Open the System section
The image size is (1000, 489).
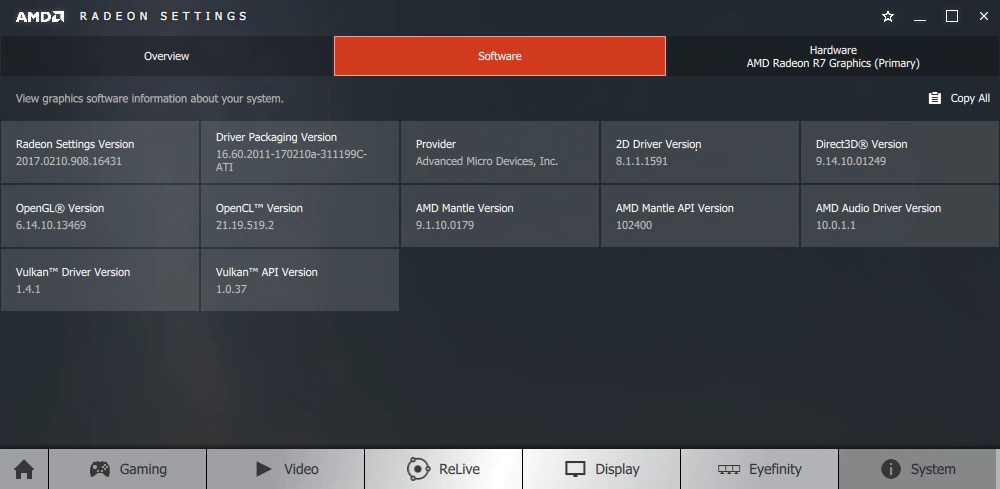coord(918,469)
